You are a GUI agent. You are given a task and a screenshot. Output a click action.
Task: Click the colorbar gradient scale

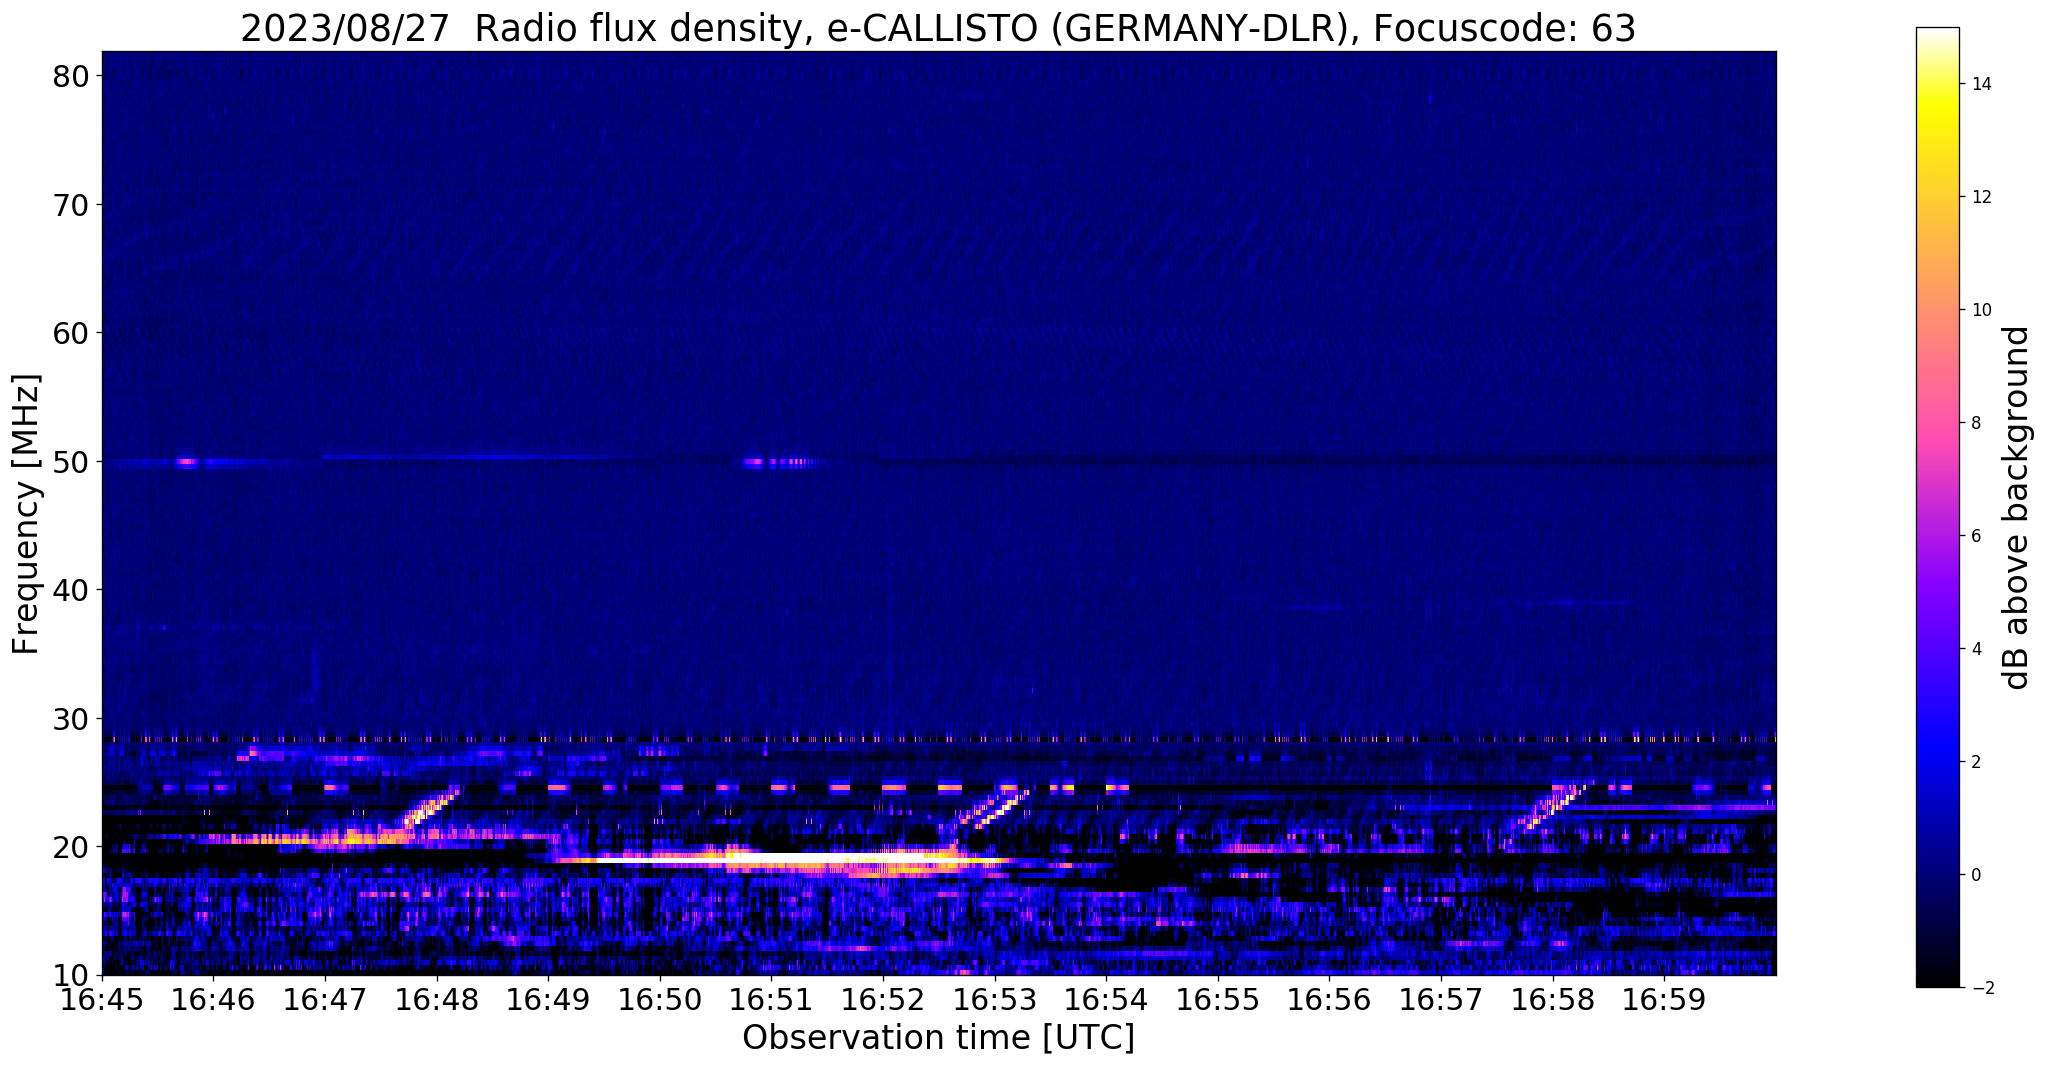pos(1937,507)
